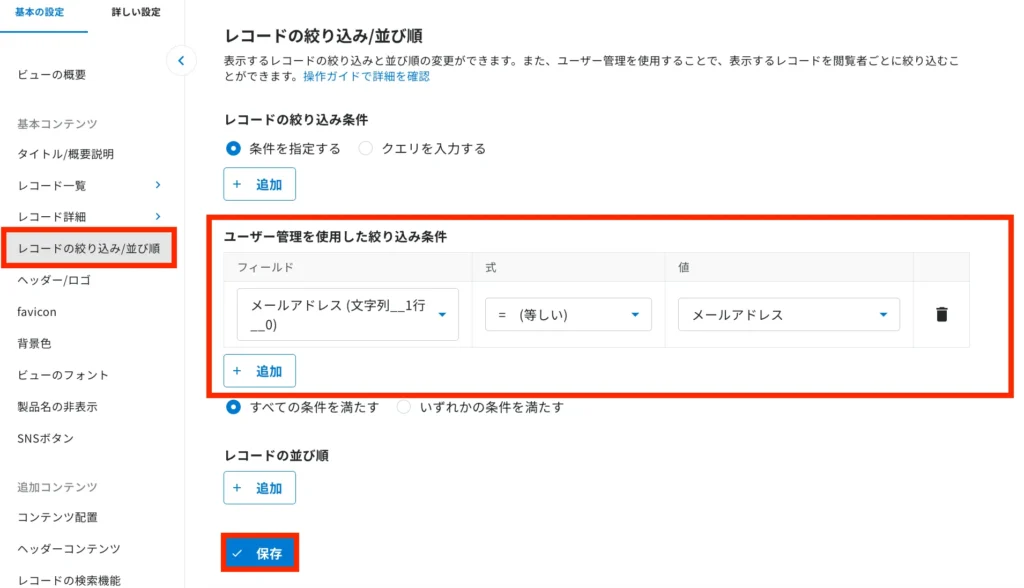
Task: Open ヘッダーコンテンツ in sidebar
Action: [x=69, y=549]
